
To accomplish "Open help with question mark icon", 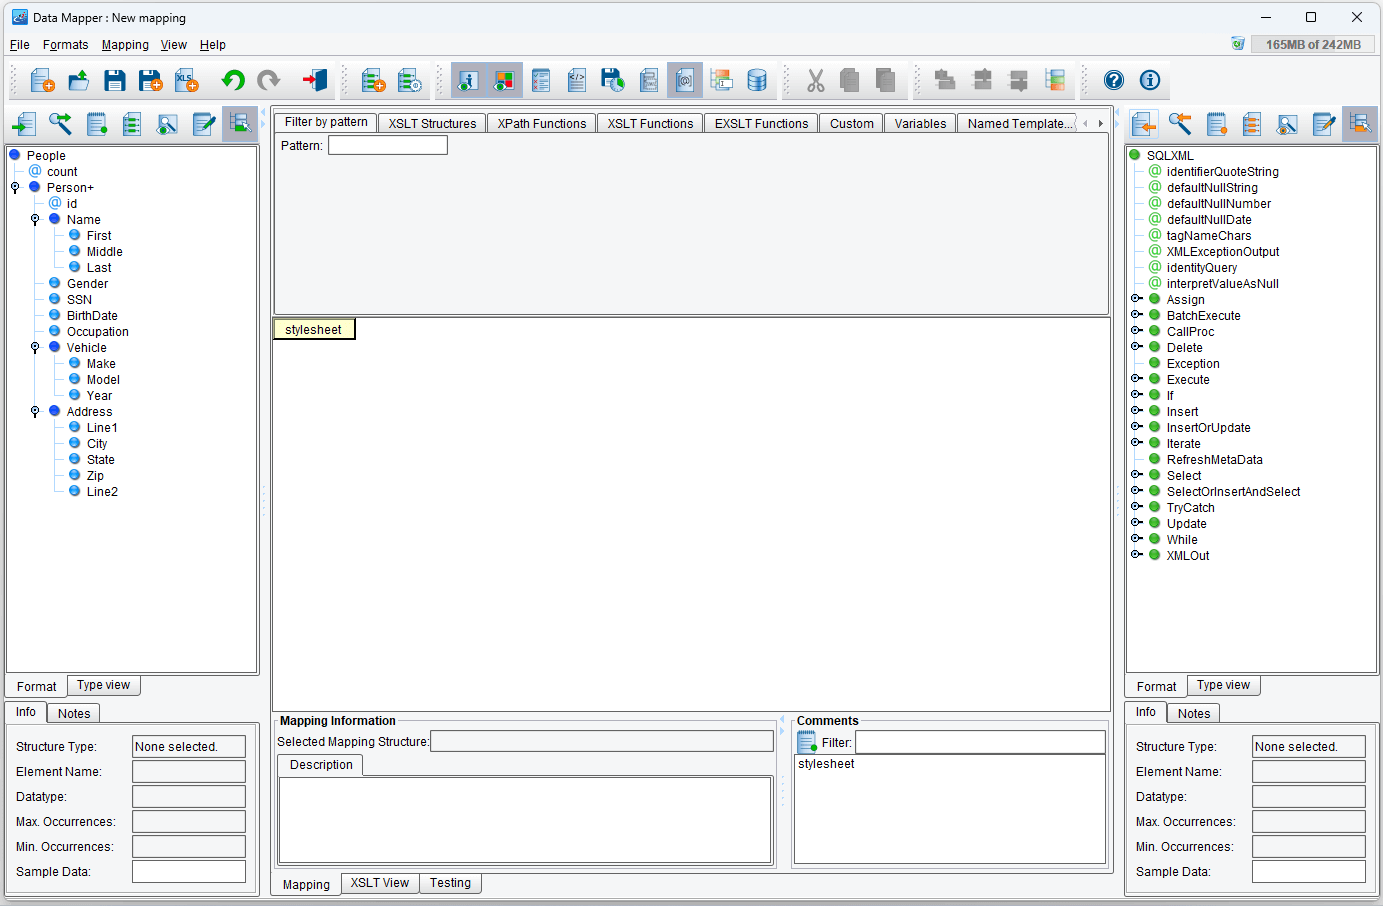I will 1114,80.
